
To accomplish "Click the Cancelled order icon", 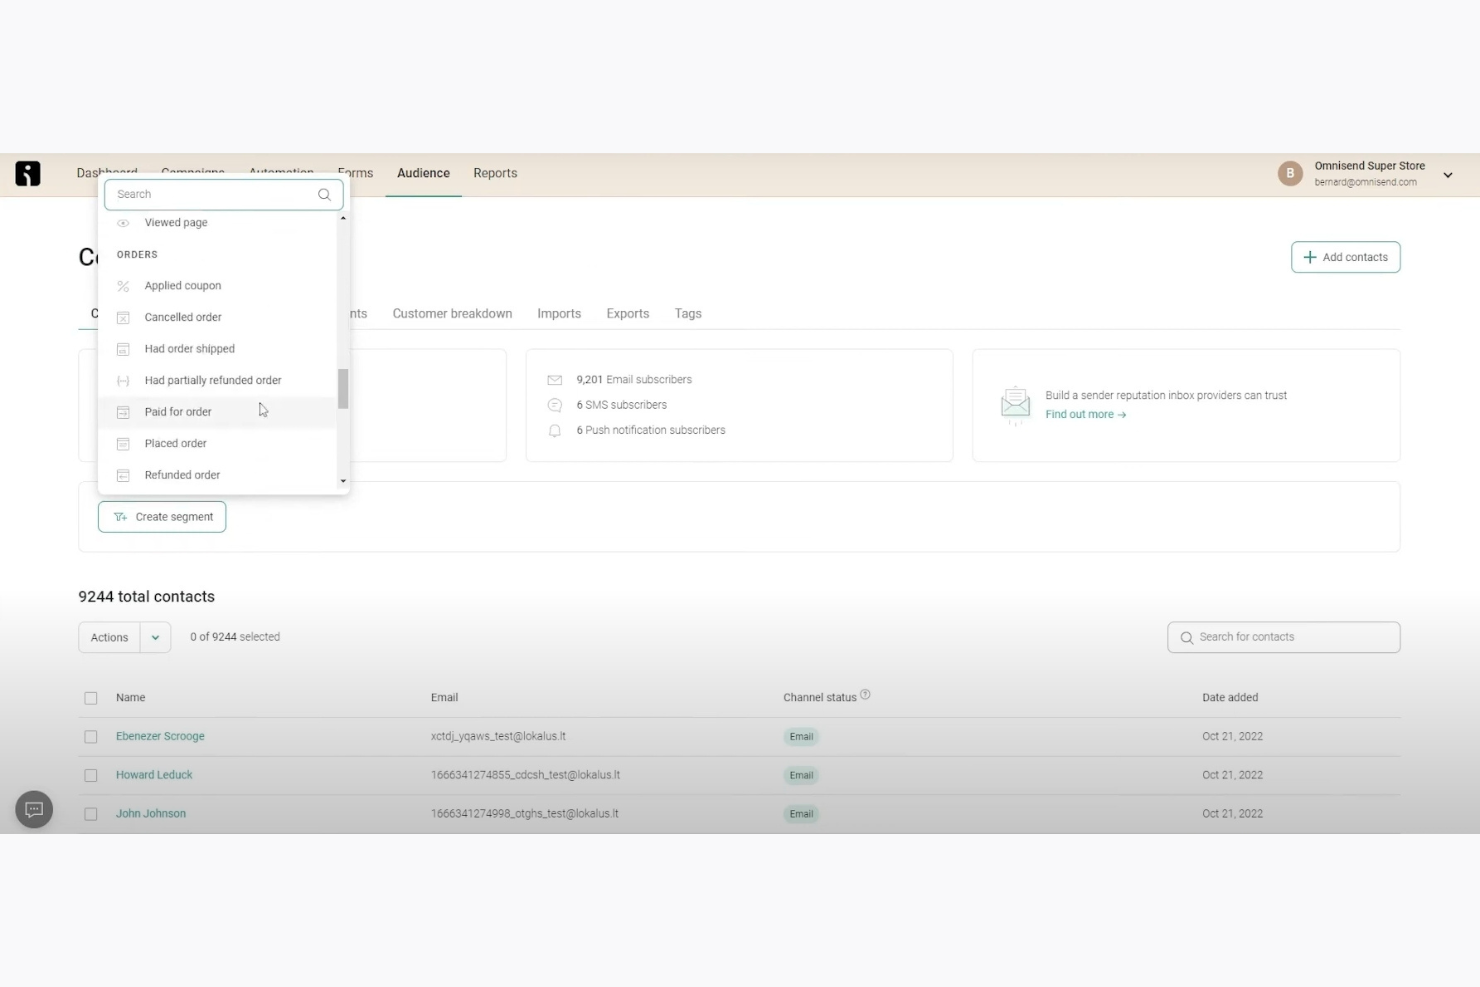I will coord(123,317).
